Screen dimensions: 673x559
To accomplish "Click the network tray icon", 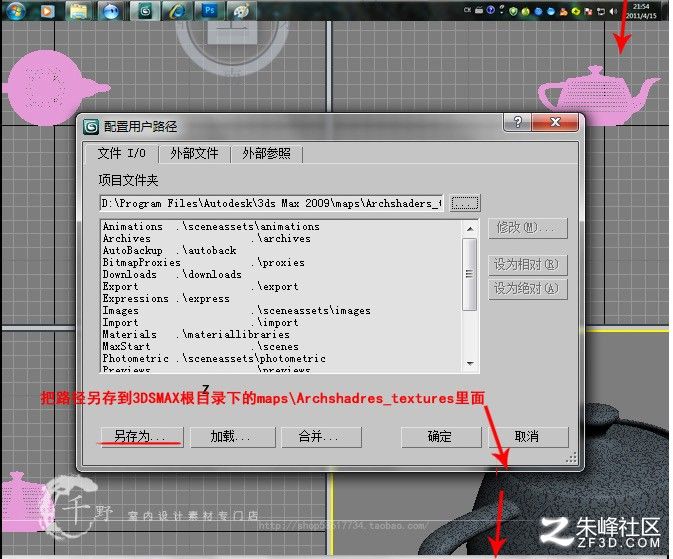I will [x=601, y=12].
